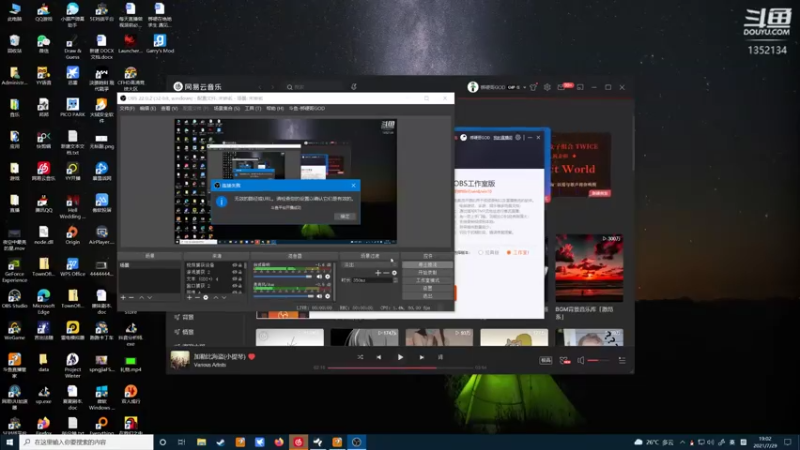800x450 pixels.
Task: Close the connection failed dialog with its X
Action: tap(353, 185)
